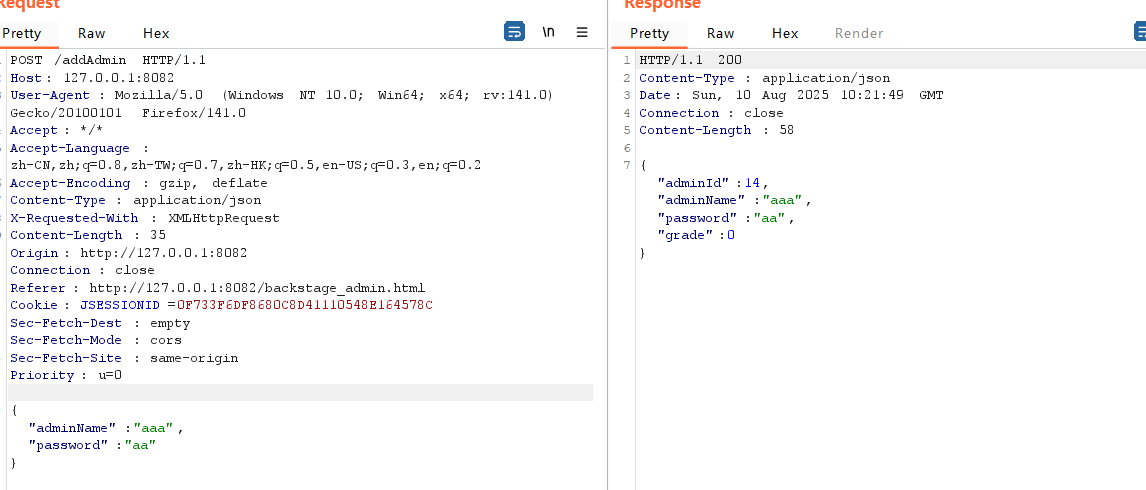Select the response Pretty tab
The width and height of the screenshot is (1146, 490).
click(649, 33)
